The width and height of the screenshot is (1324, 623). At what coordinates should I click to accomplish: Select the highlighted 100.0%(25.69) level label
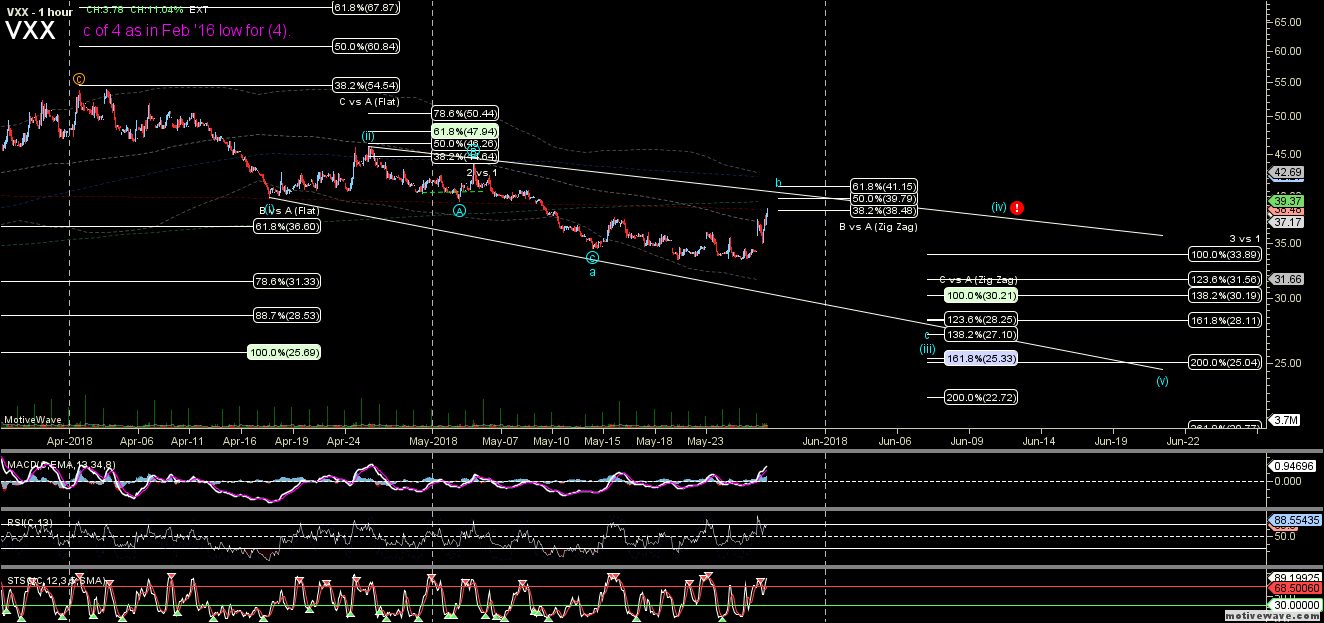point(284,352)
